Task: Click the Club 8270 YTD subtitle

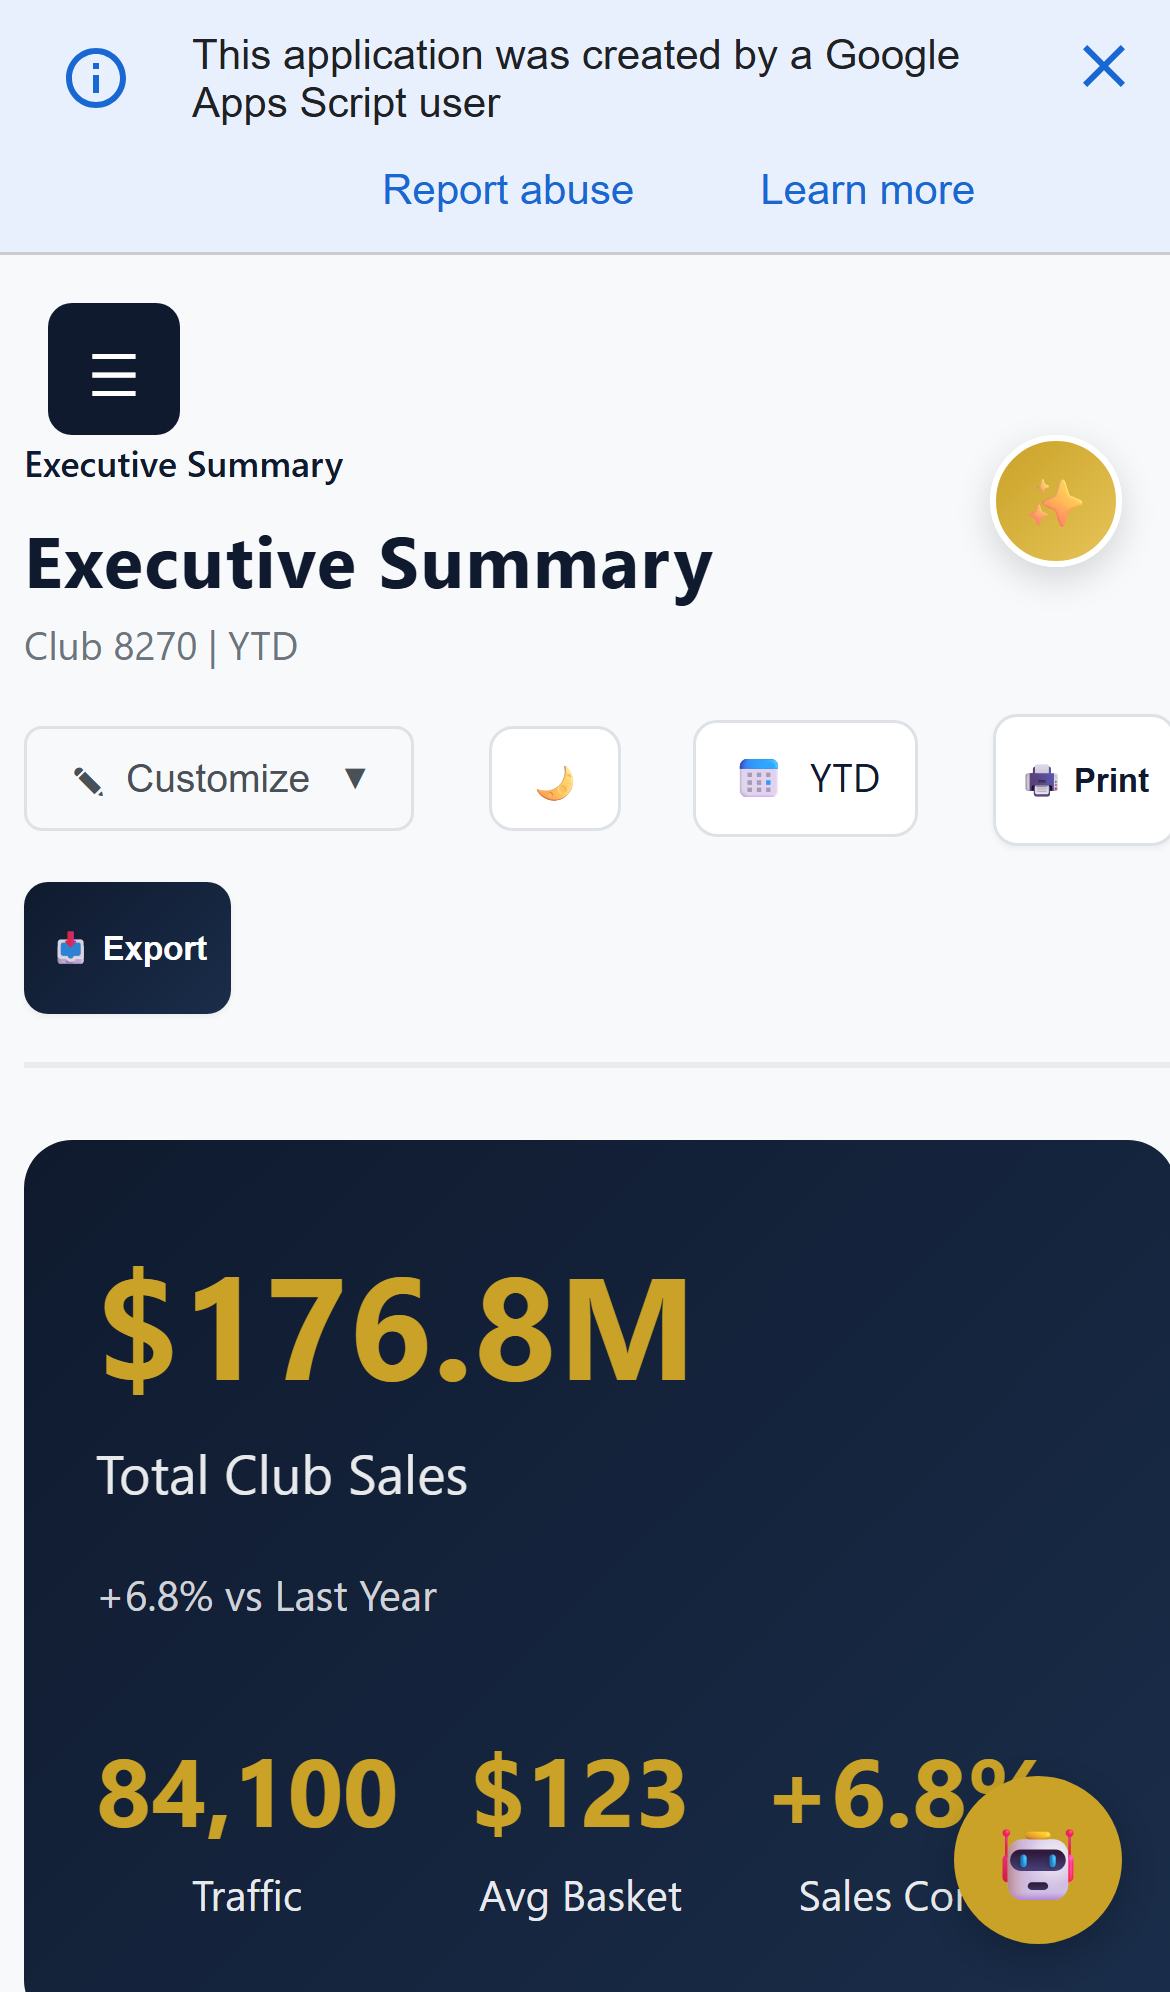Action: [161, 646]
